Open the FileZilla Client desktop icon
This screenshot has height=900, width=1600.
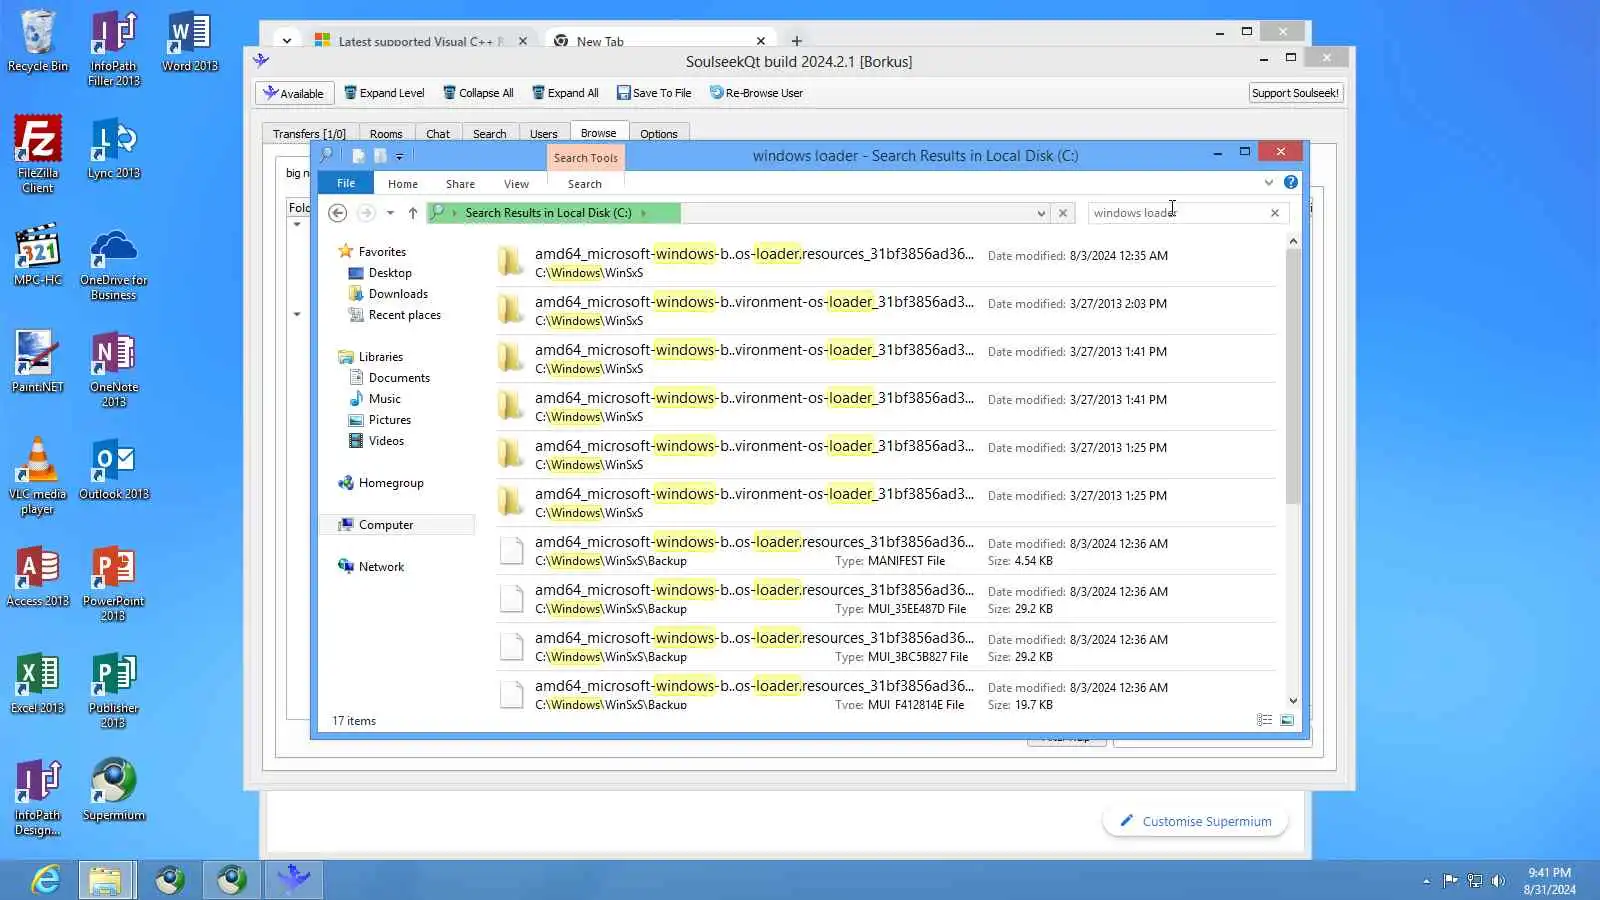[x=38, y=155]
